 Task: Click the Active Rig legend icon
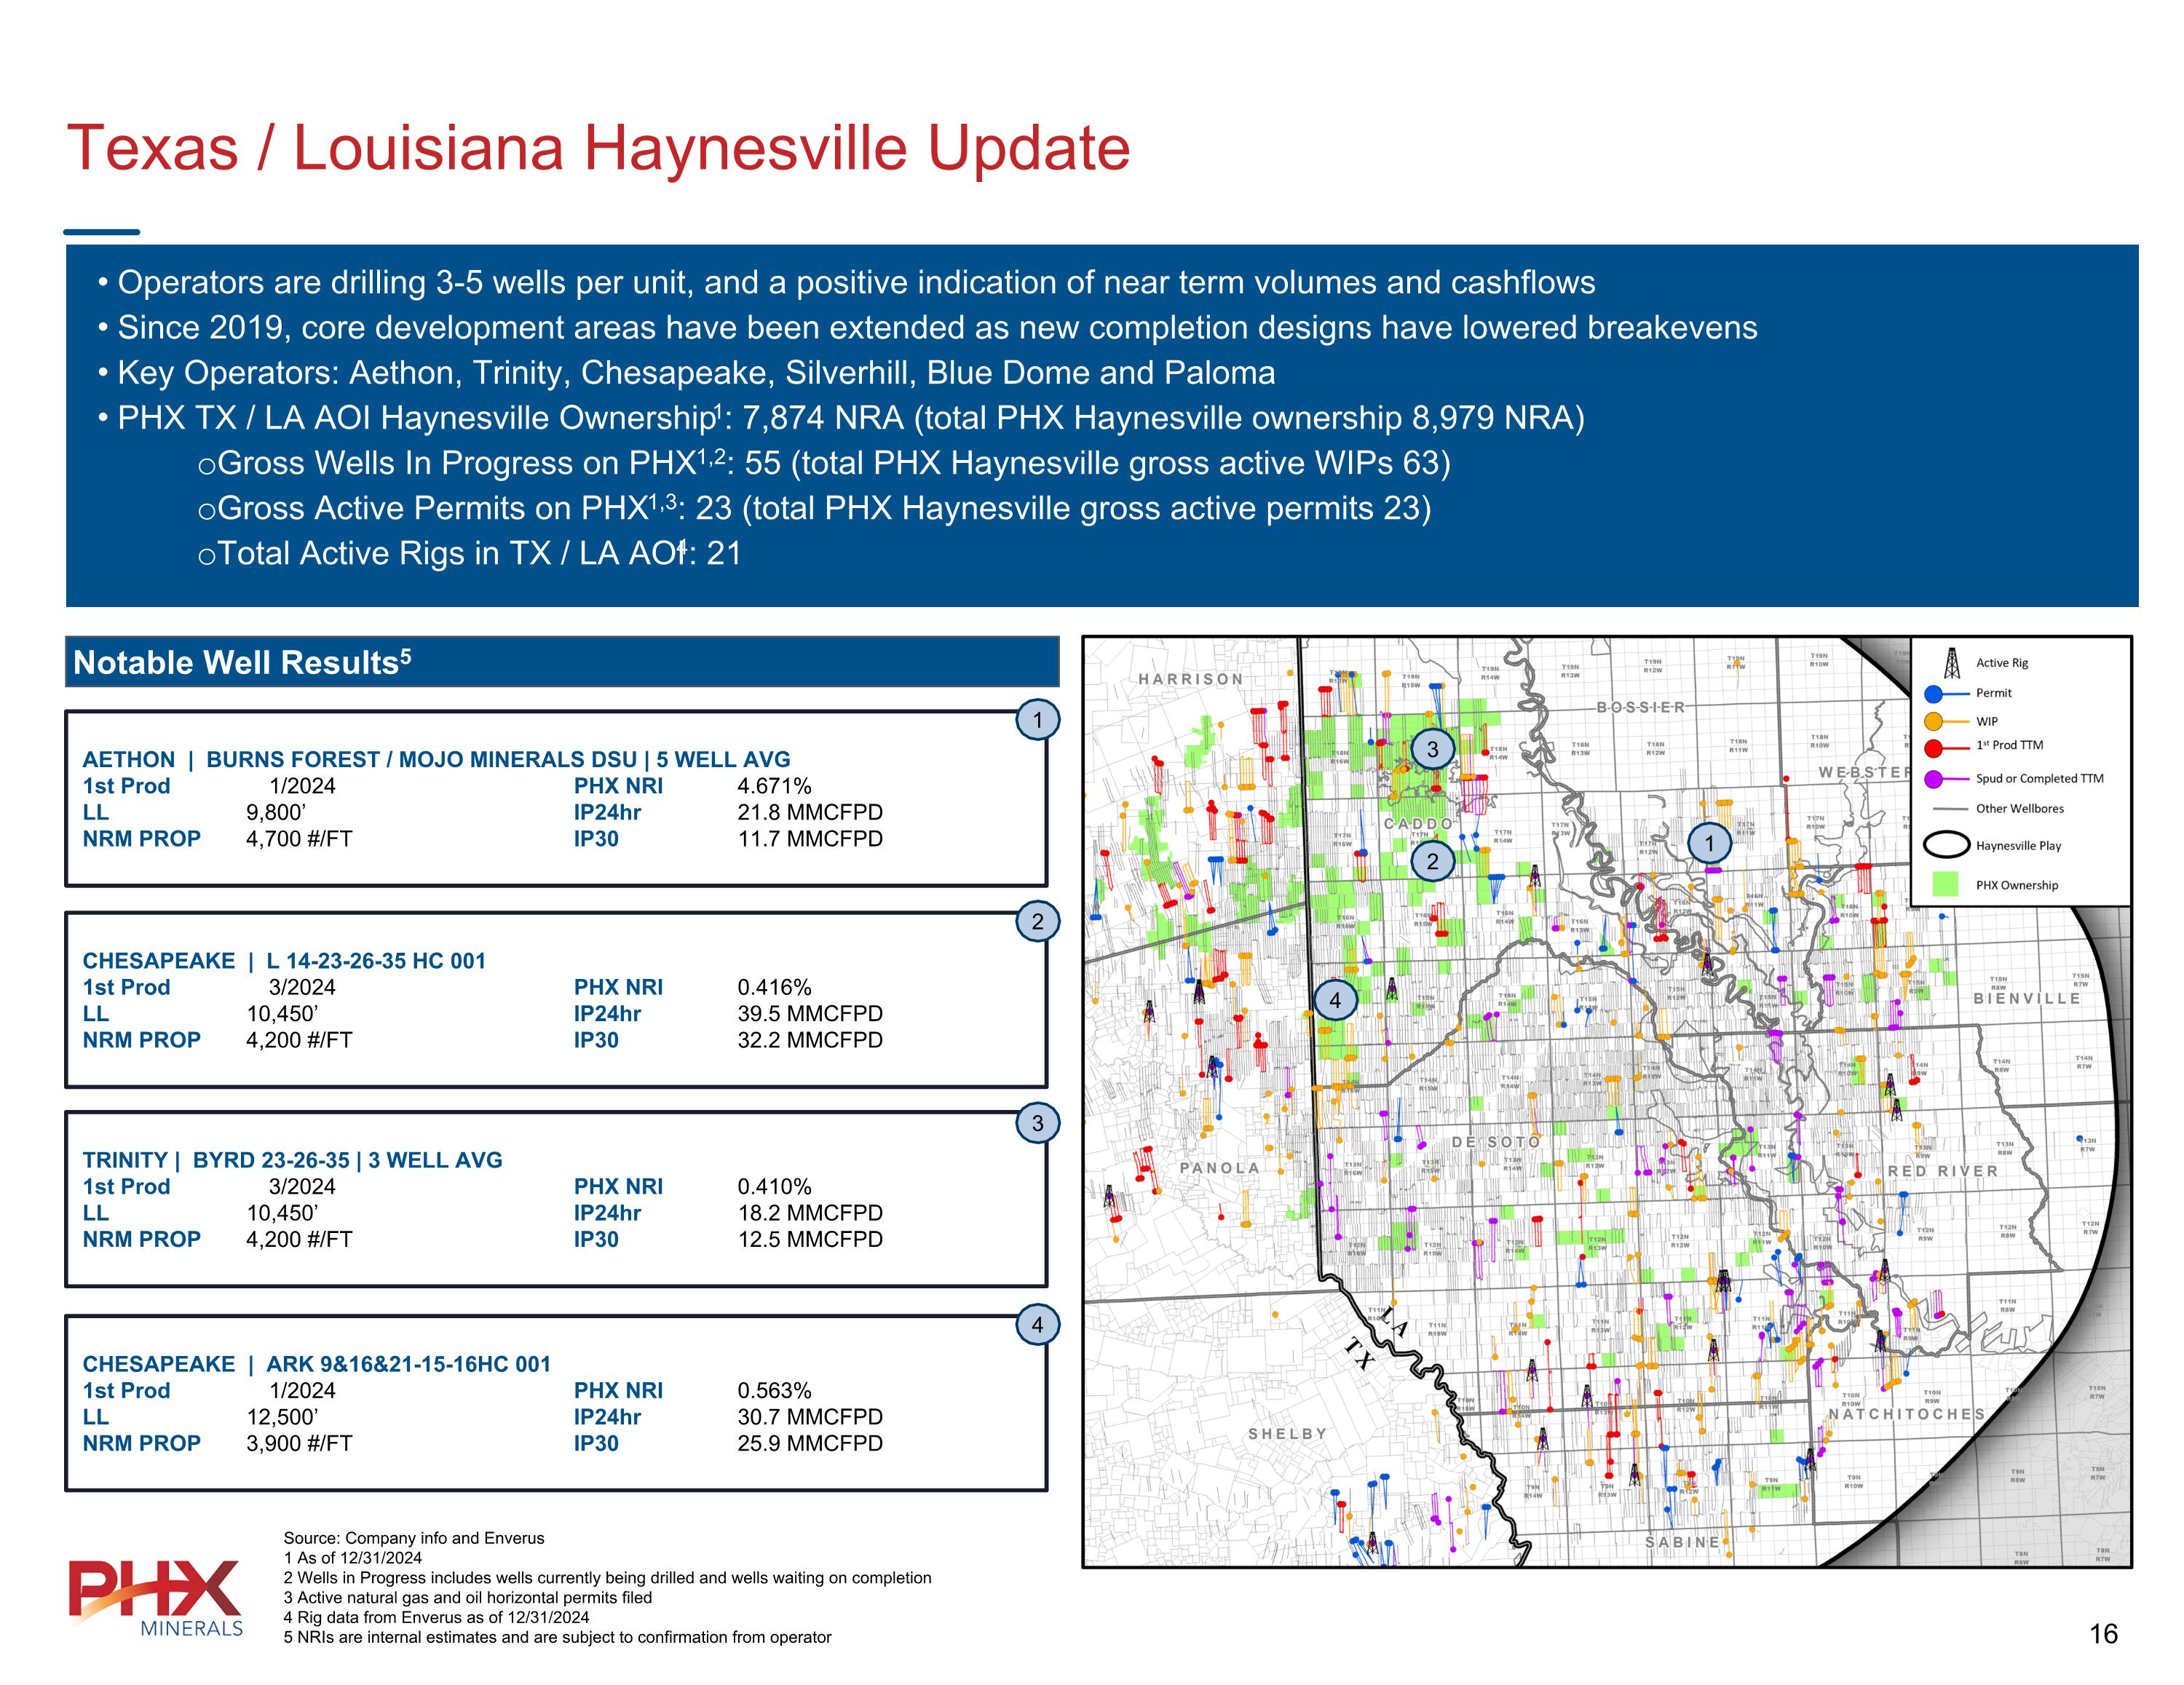tap(1951, 663)
